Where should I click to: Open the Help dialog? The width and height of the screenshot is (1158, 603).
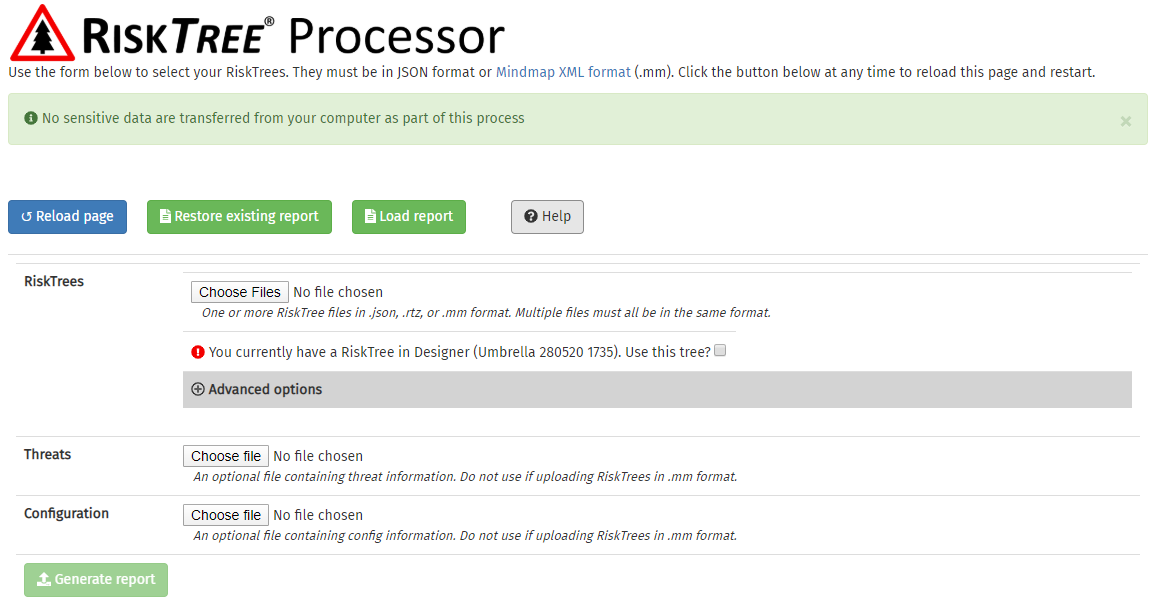point(547,217)
